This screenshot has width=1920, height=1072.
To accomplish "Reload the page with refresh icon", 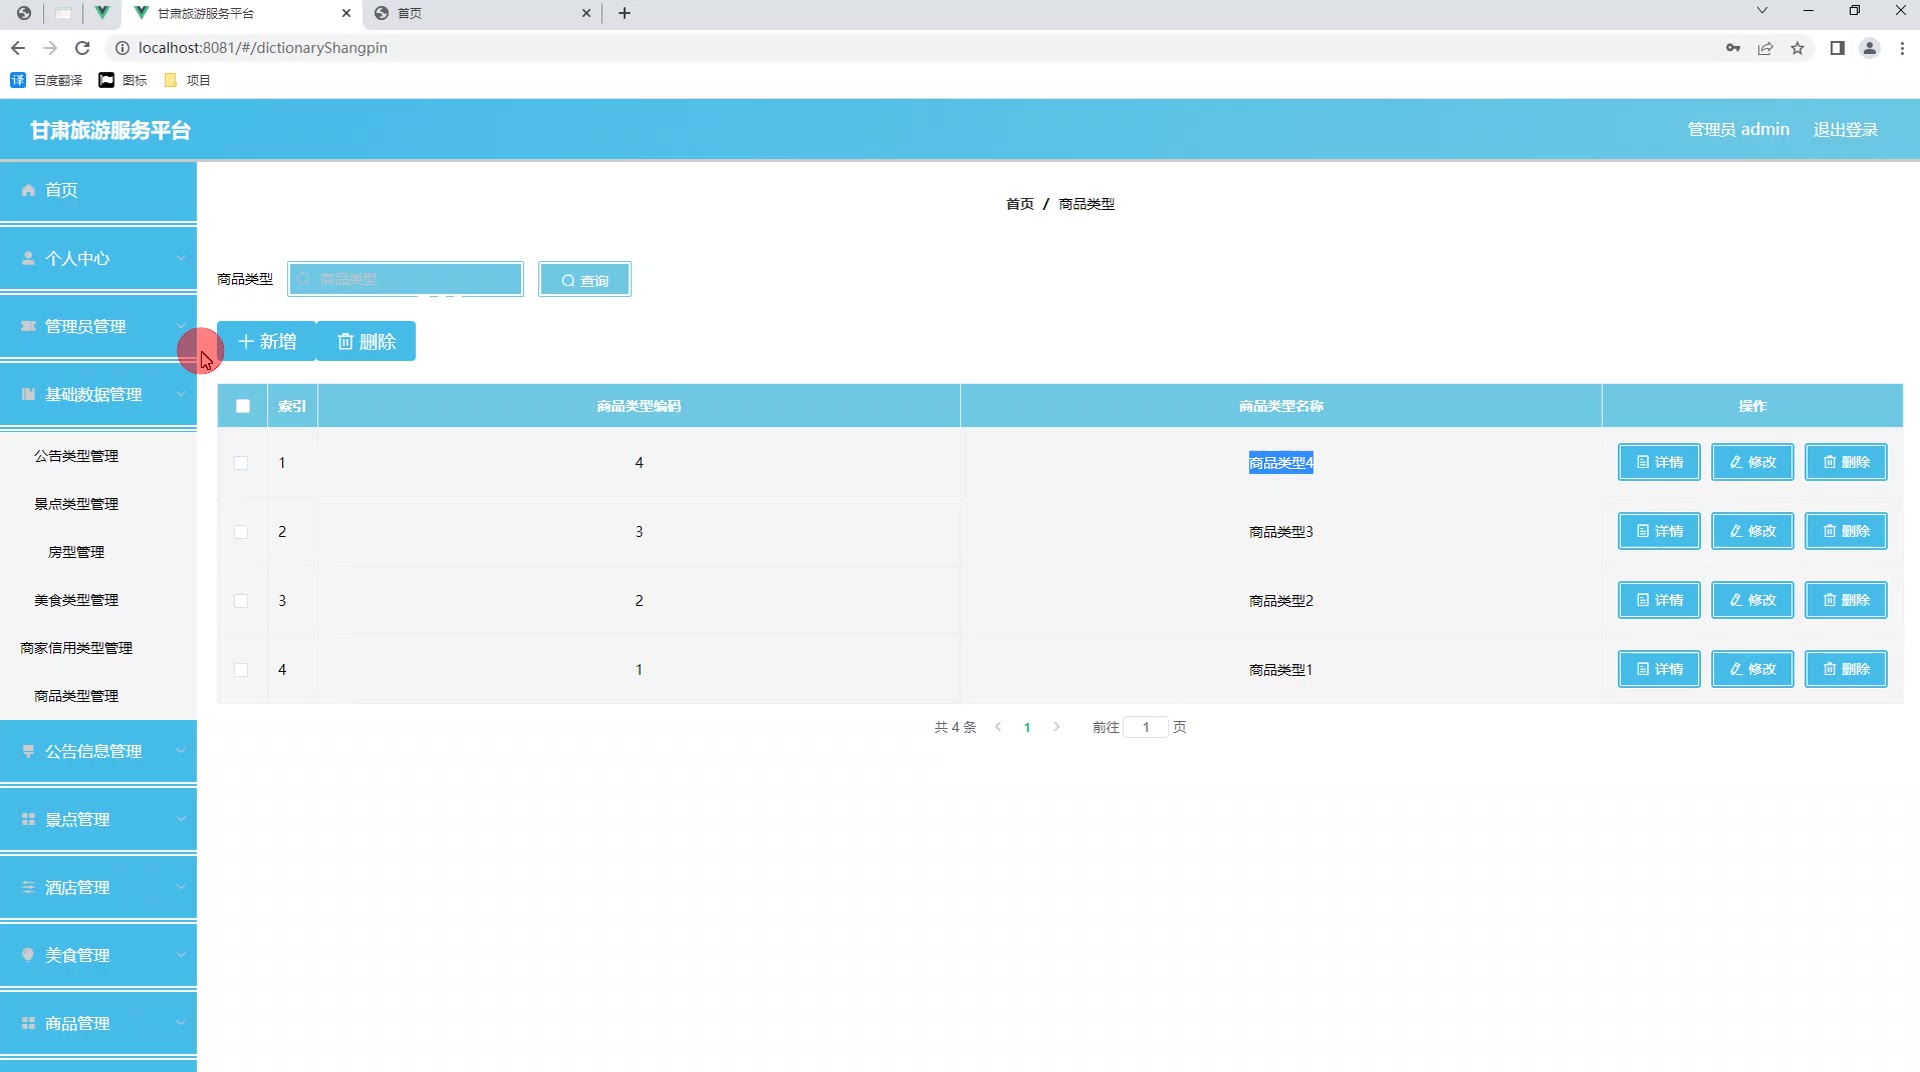I will pos(83,48).
